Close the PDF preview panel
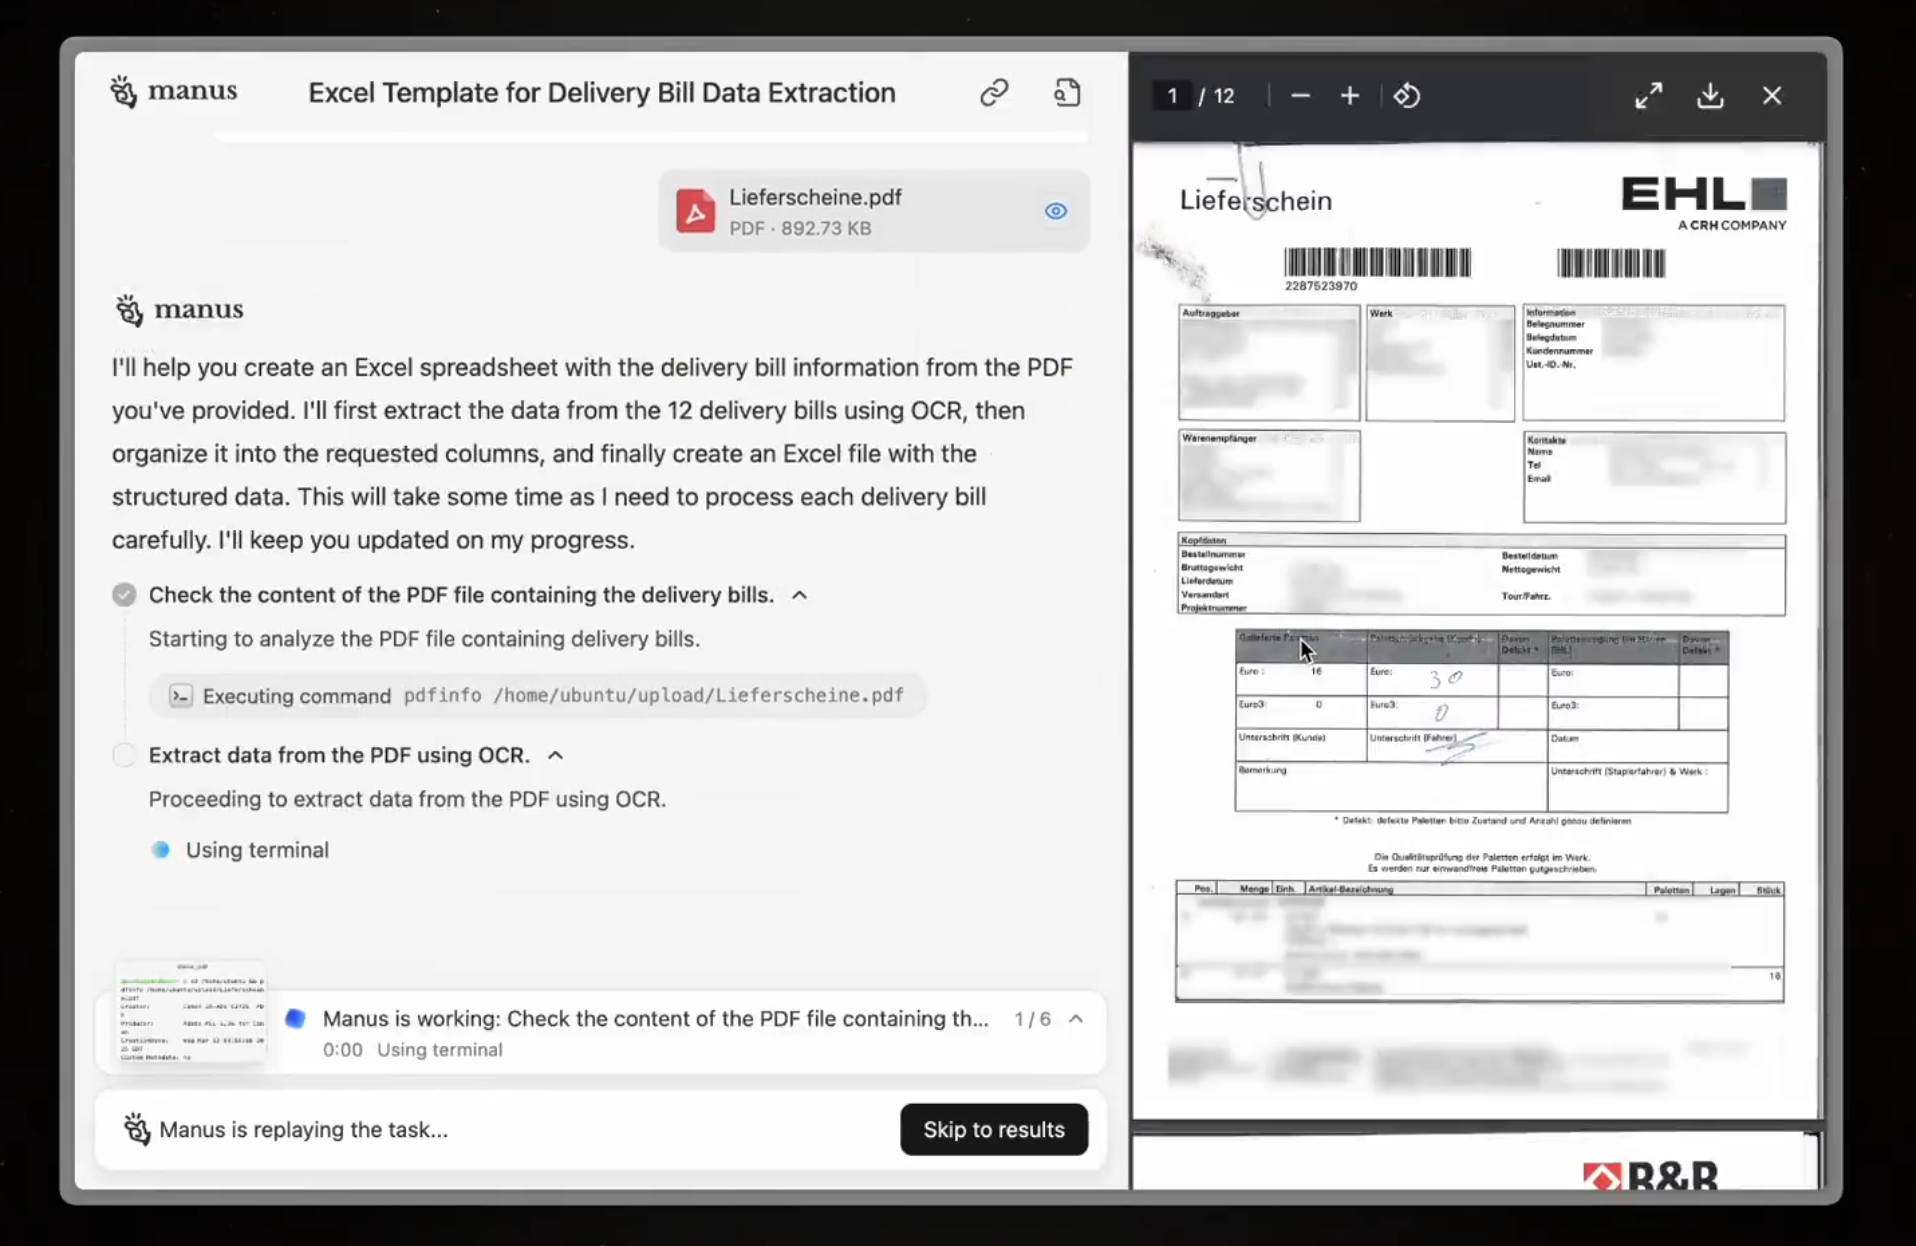This screenshot has height=1246, width=1916. pyautogui.click(x=1772, y=96)
